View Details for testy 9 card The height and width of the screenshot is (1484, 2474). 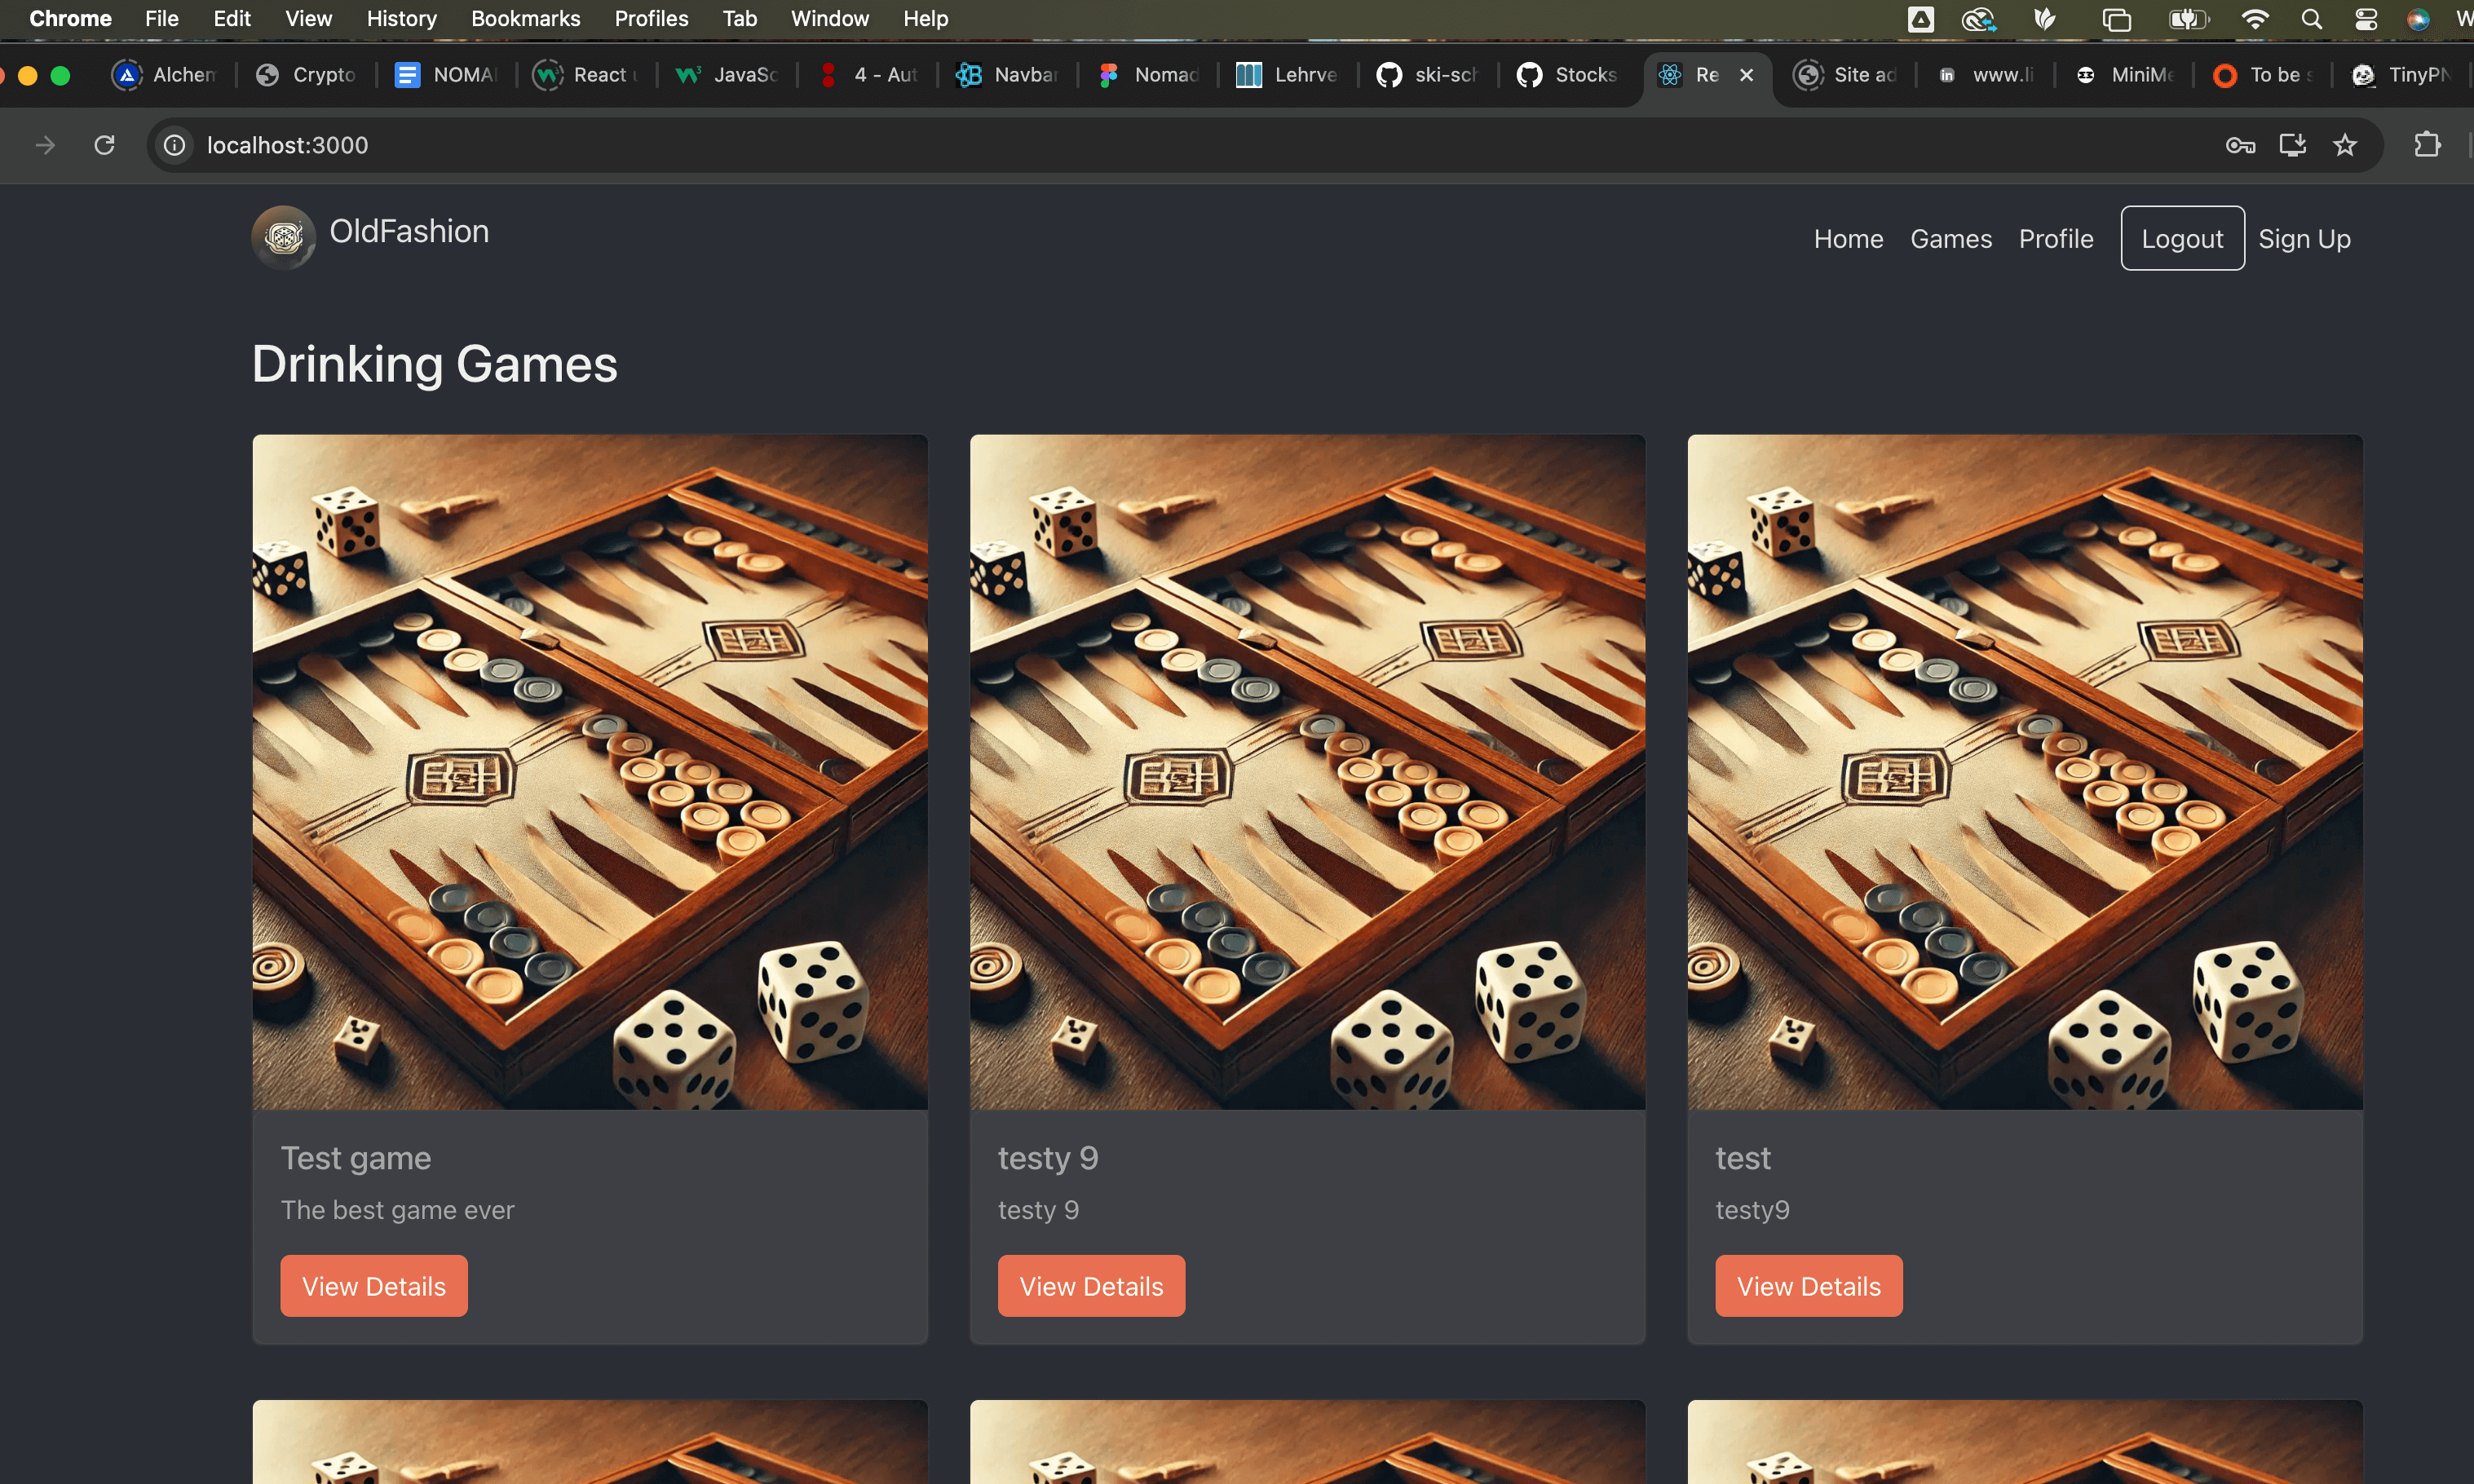1091,1286
